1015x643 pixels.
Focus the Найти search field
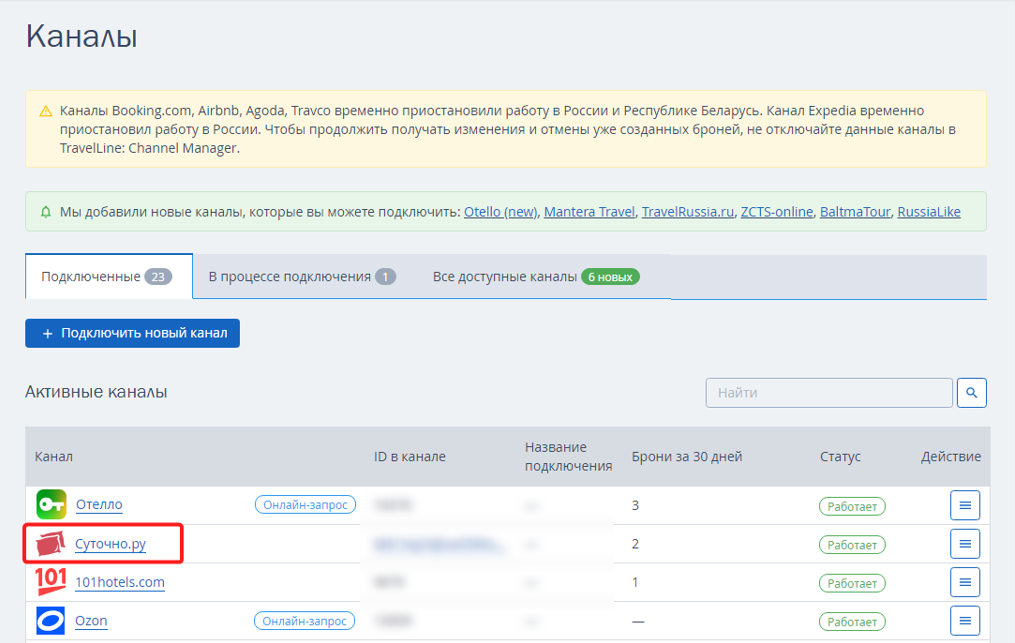pyautogui.click(x=829, y=392)
